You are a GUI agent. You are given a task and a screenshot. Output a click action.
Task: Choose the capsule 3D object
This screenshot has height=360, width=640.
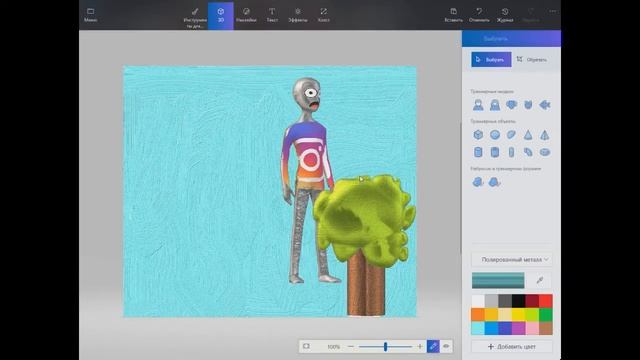pos(511,152)
